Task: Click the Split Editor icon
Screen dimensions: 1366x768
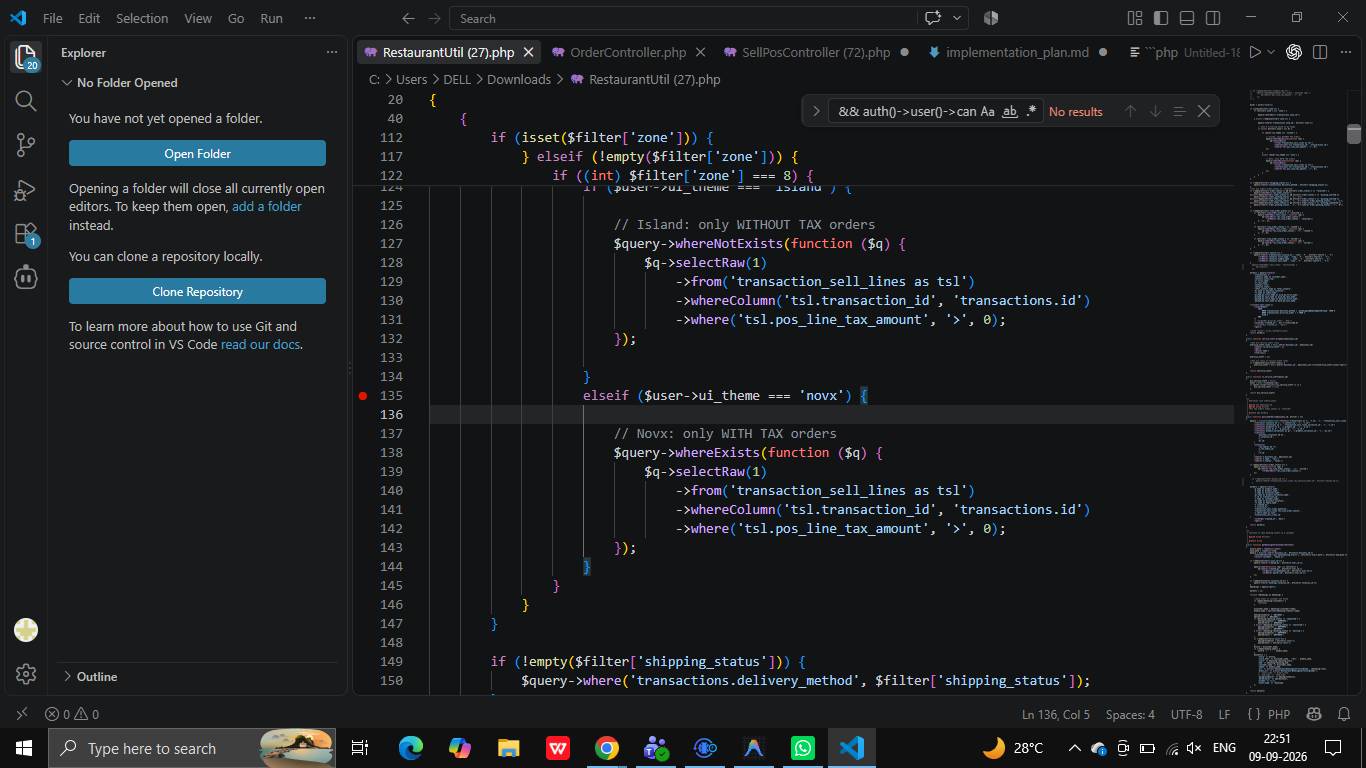Action: (1320, 52)
